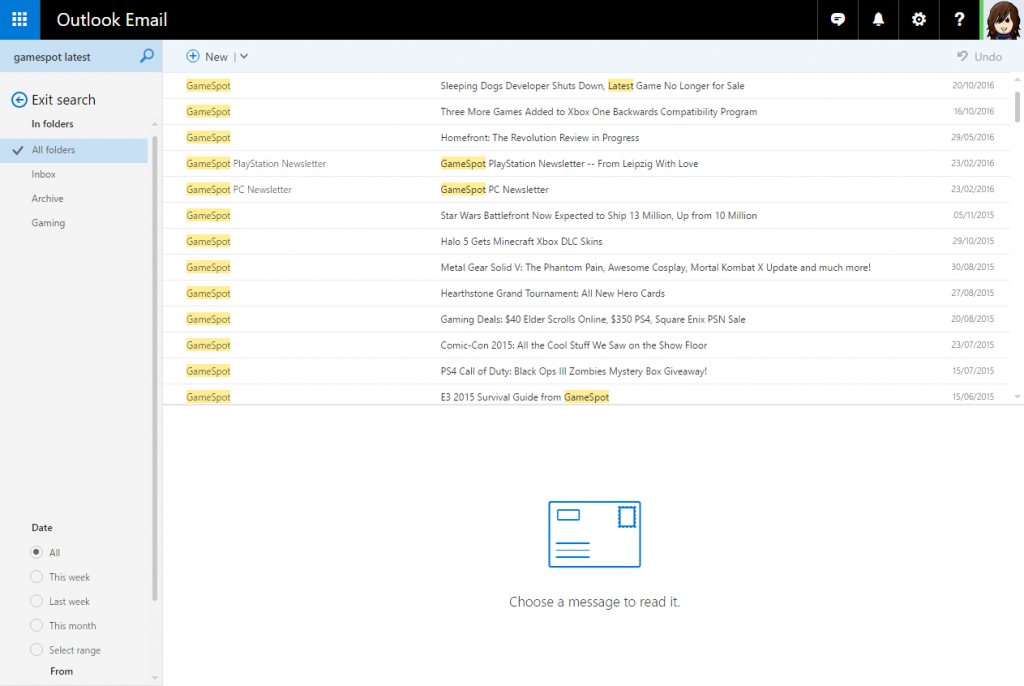The height and width of the screenshot is (686, 1024).
Task: Click the plus icon beside New
Action: pyautogui.click(x=193, y=56)
